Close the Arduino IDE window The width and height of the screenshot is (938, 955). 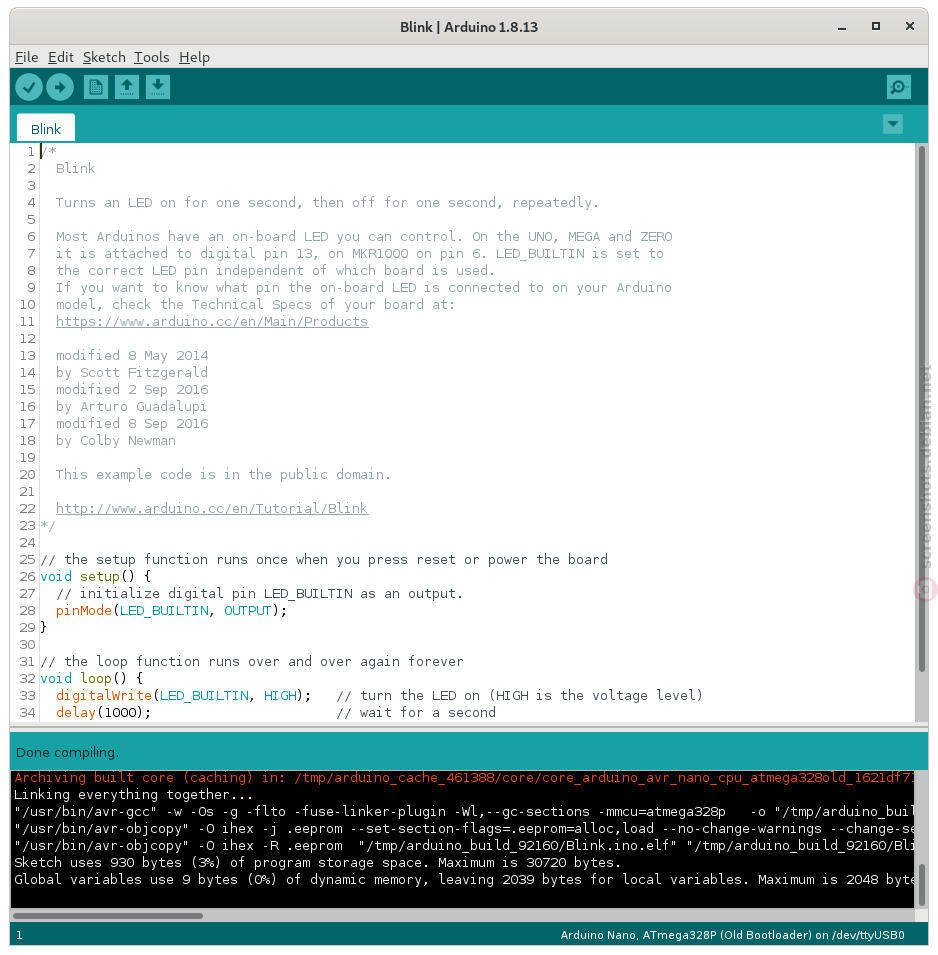910,26
